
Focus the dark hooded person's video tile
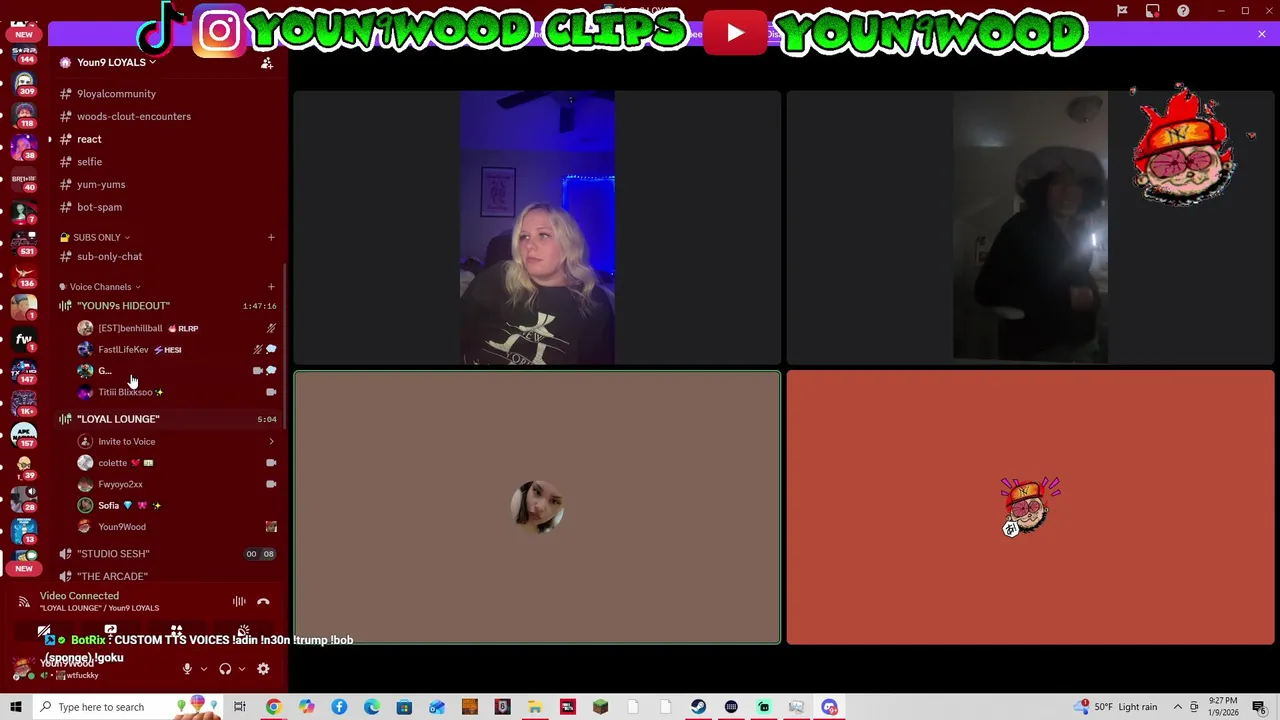point(1030,228)
